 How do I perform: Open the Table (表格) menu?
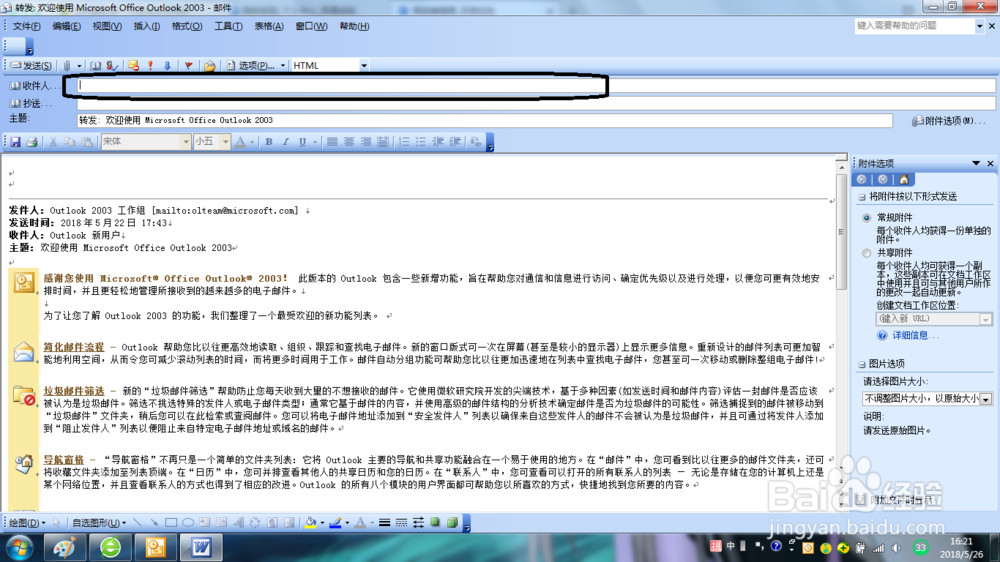[268, 26]
